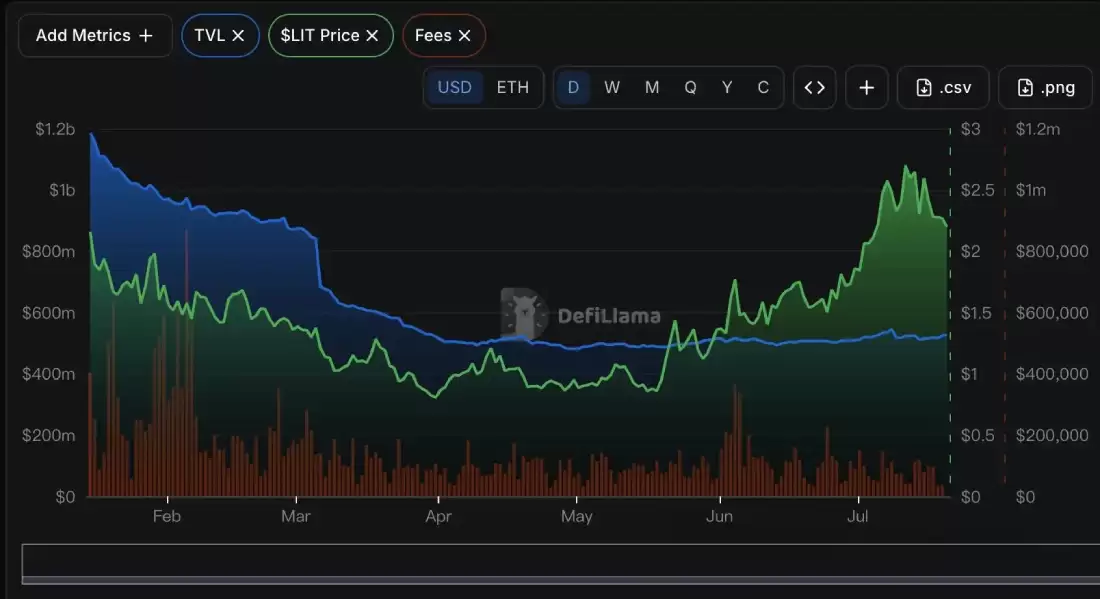Click the Add Metrics button
This screenshot has height=599, width=1100.
point(95,35)
